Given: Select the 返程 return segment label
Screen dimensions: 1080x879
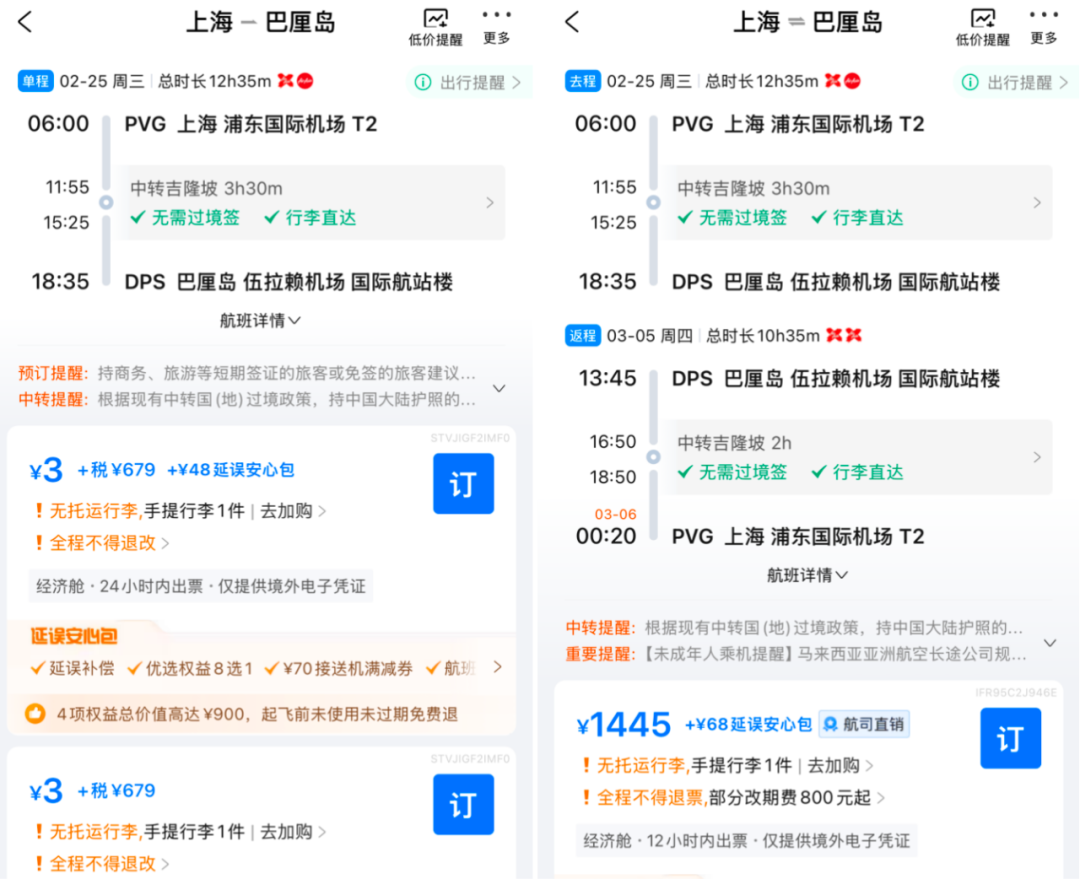Looking at the screenshot, I should (x=583, y=335).
